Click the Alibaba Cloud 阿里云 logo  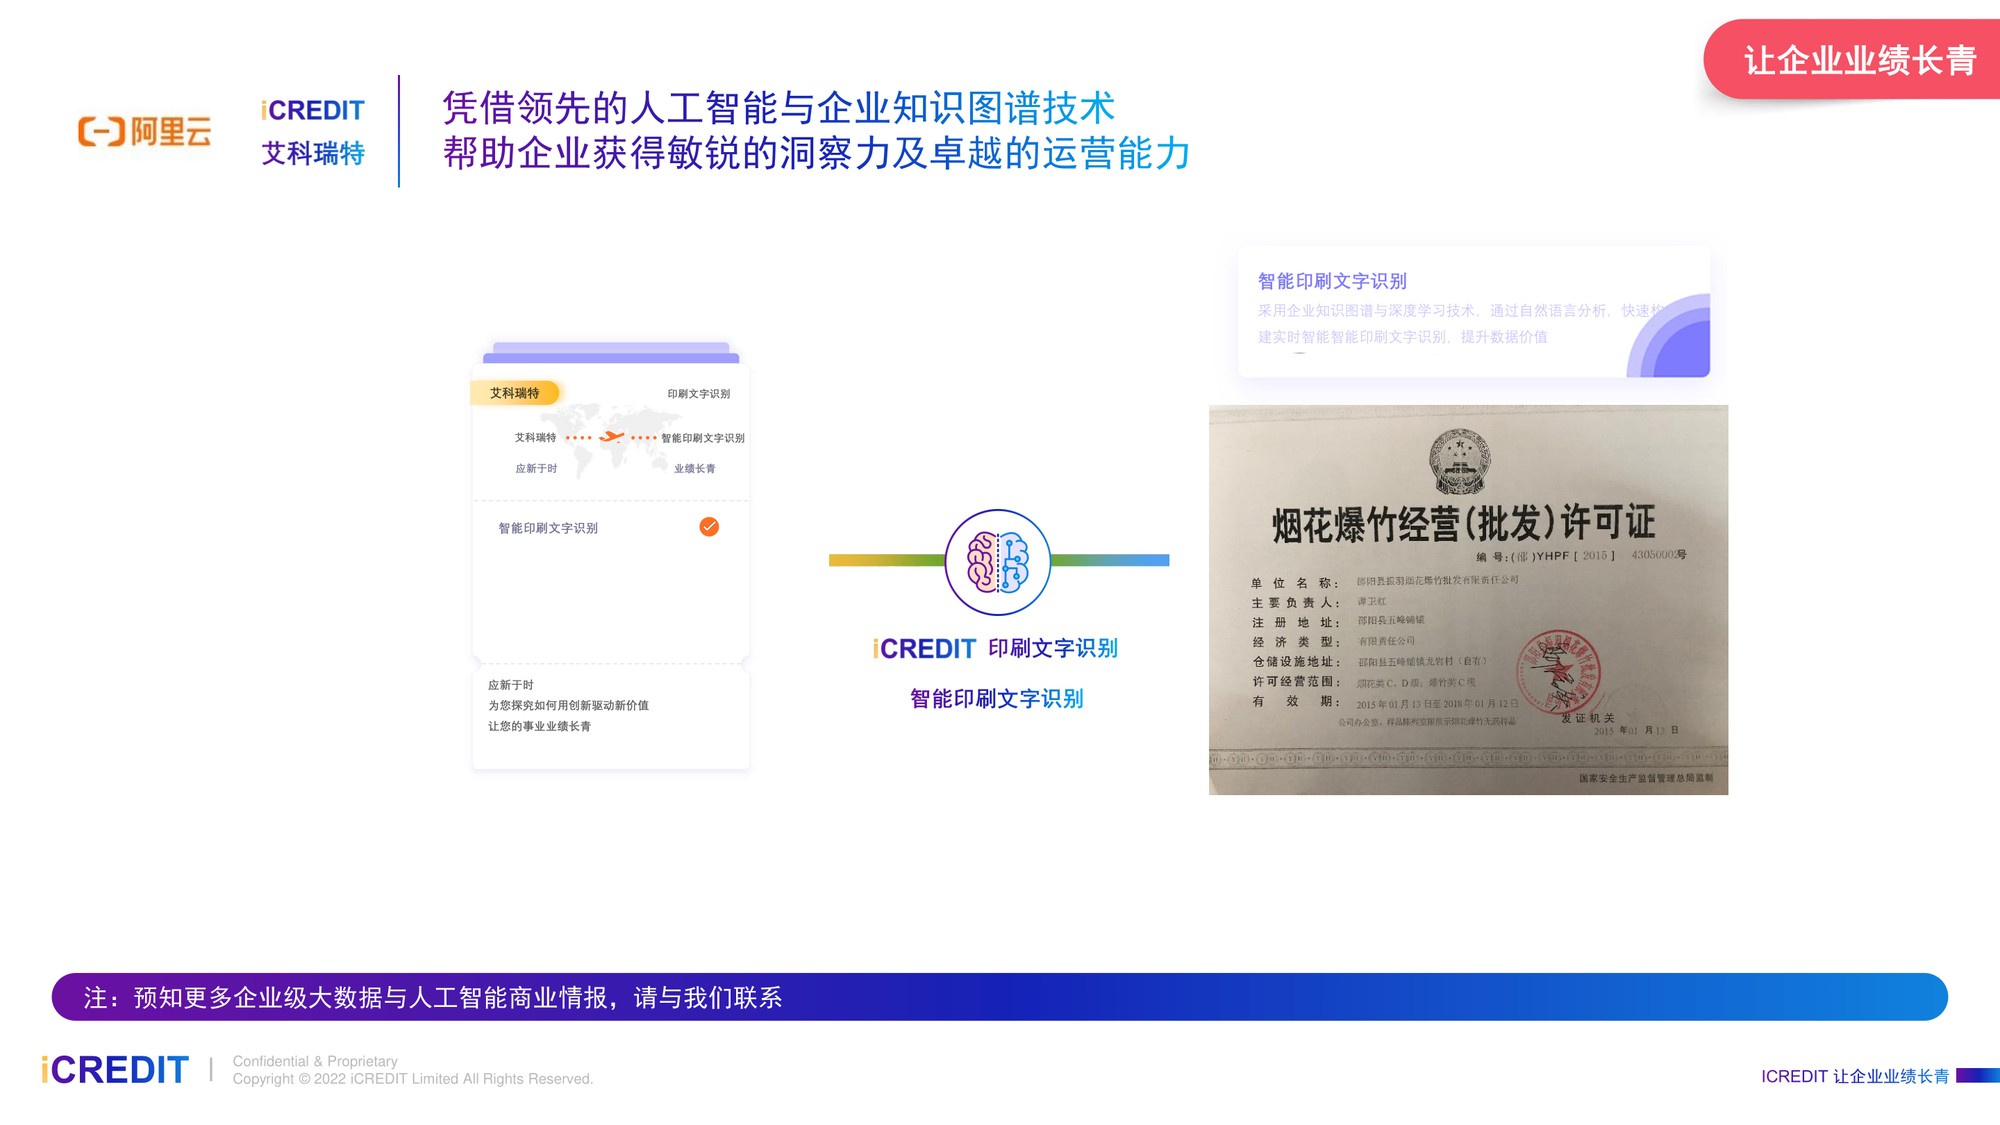click(x=145, y=131)
